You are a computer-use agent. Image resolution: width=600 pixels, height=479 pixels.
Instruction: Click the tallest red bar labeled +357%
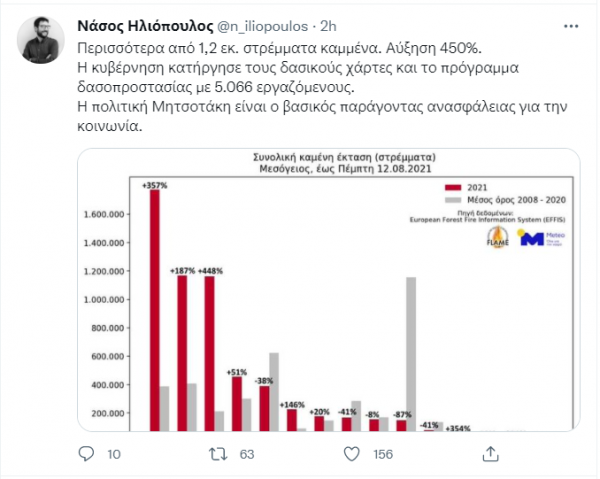tap(155, 310)
